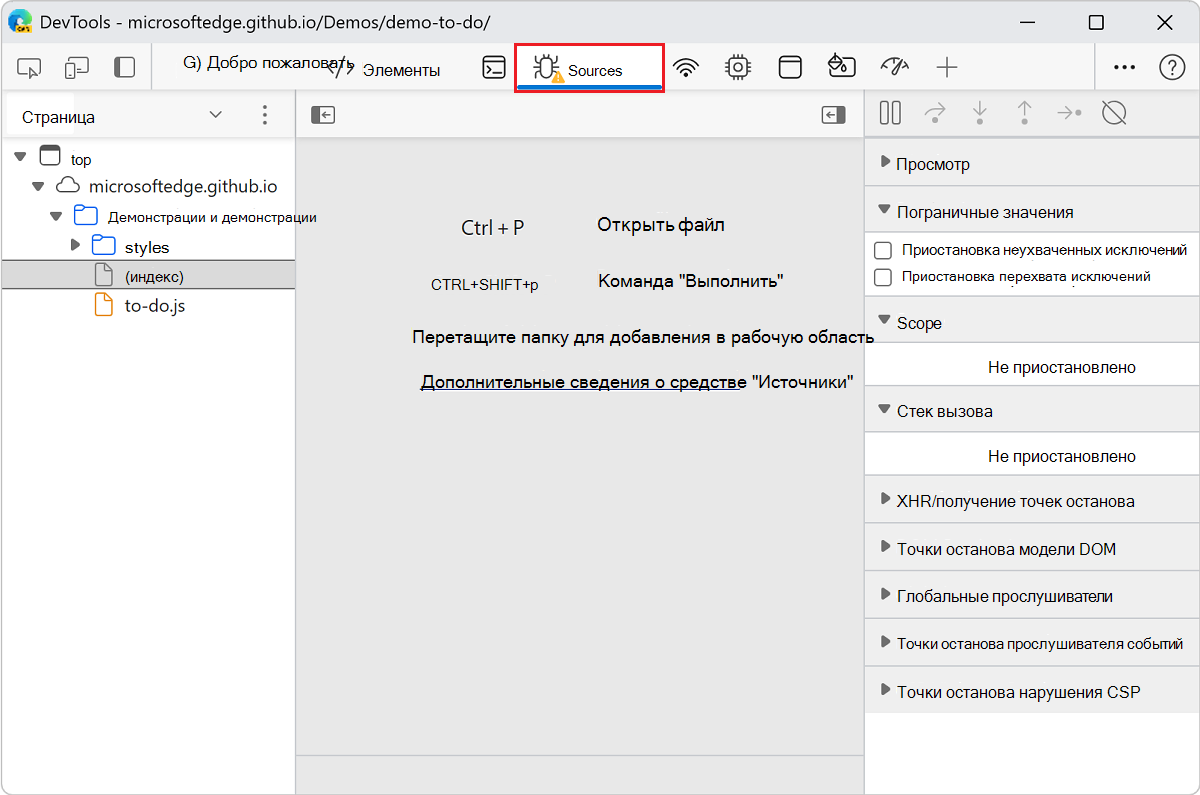Open the Страница dropdown chevron
This screenshot has height=795, width=1200.
coord(216,116)
